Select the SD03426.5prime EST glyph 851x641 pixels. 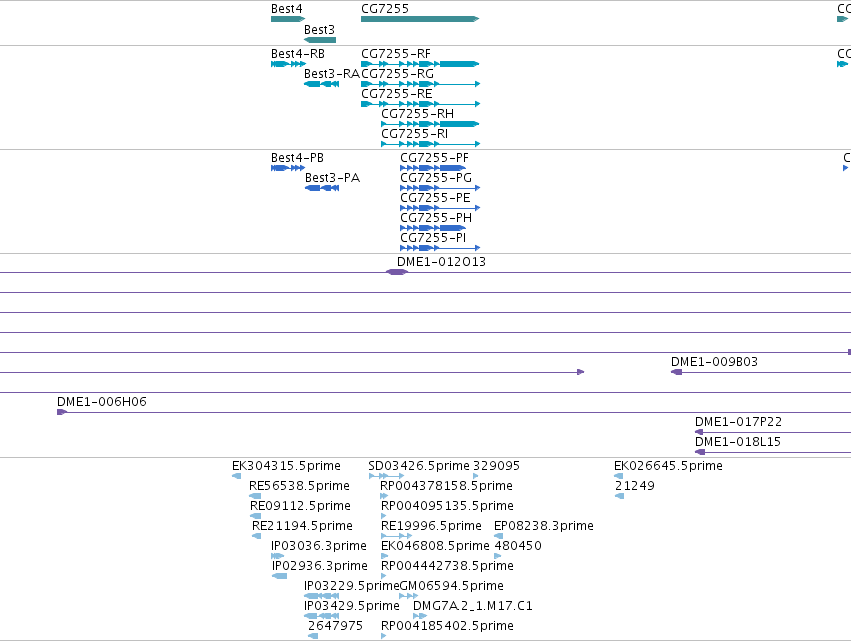coord(386,476)
